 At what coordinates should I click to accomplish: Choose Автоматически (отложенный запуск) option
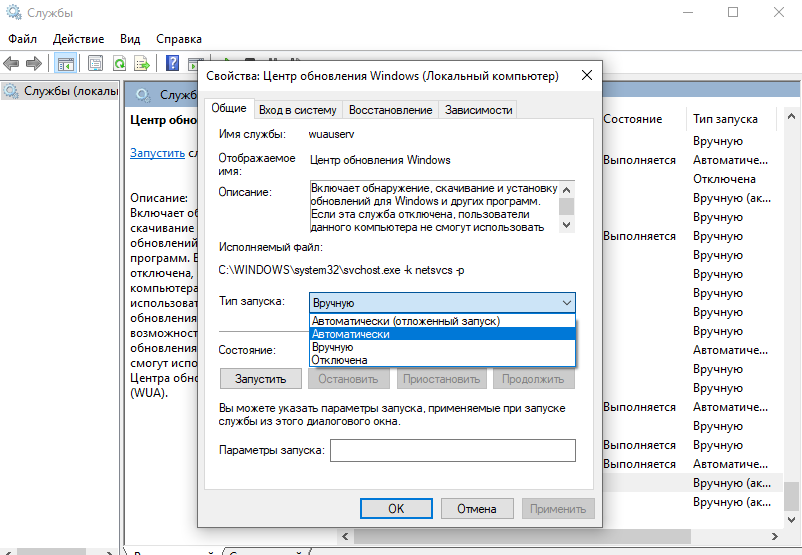(442, 321)
